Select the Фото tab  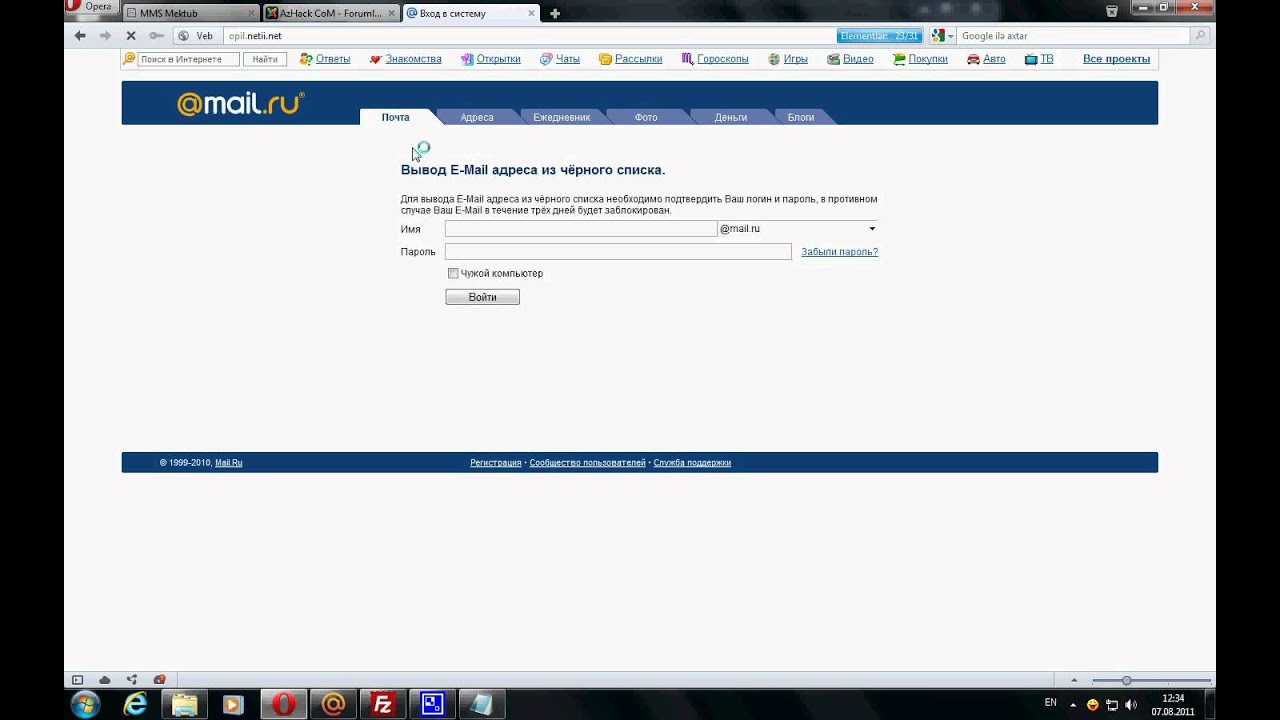646,117
